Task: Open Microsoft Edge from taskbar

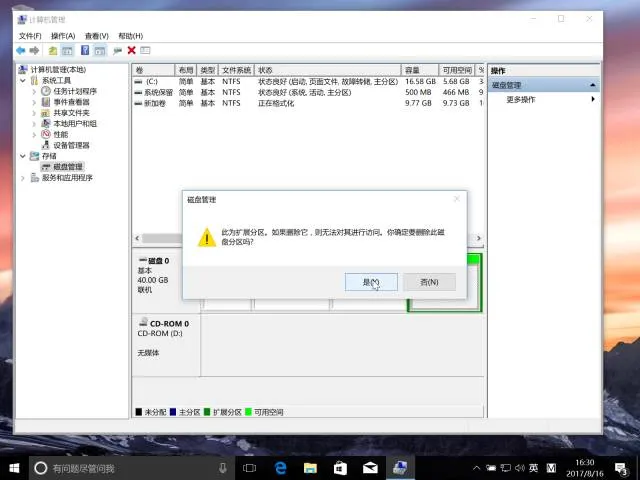Action: [280, 468]
